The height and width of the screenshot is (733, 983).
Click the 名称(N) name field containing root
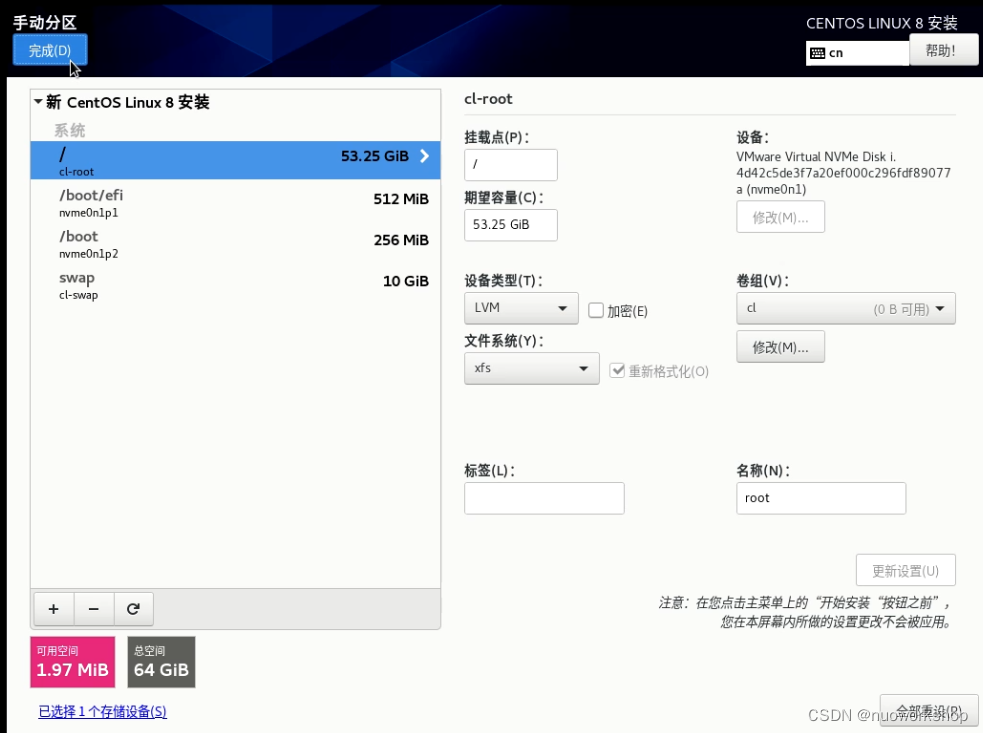tap(821, 498)
